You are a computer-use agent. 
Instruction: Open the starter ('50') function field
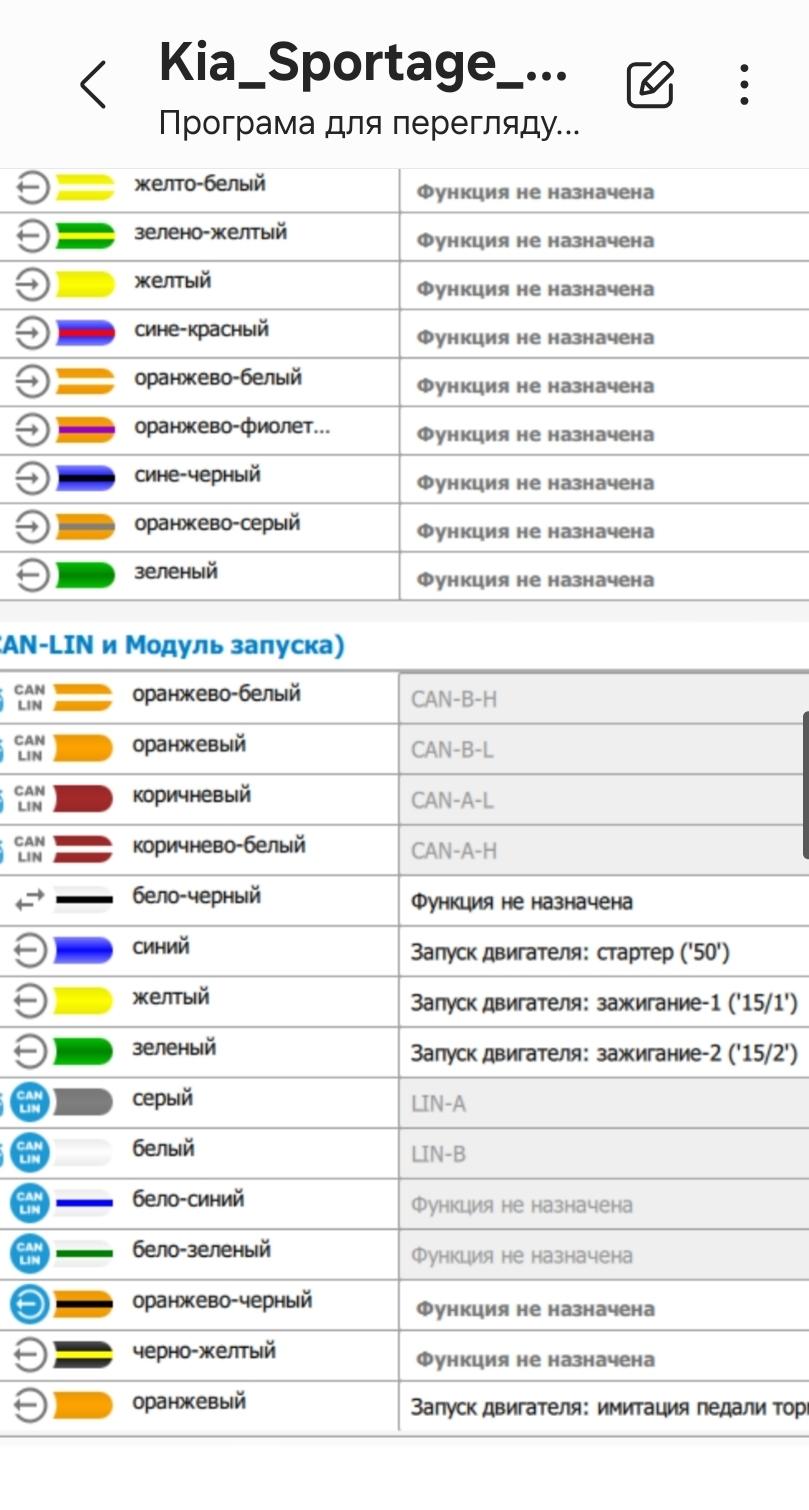(604, 951)
